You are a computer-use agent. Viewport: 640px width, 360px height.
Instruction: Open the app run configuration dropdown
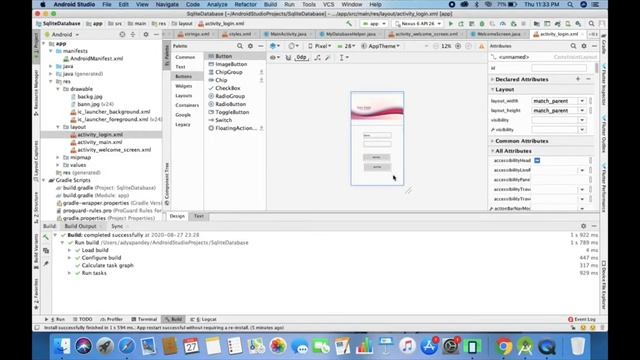374,24
